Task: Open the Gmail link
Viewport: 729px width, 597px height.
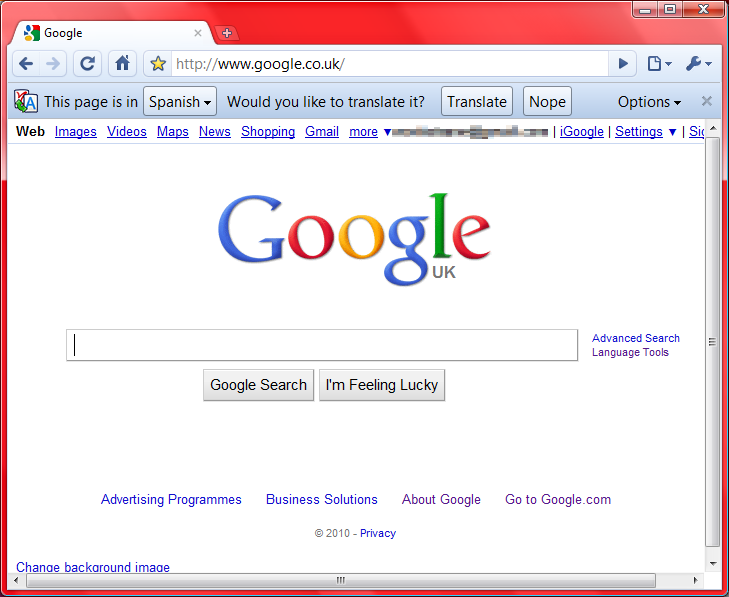Action: [322, 132]
